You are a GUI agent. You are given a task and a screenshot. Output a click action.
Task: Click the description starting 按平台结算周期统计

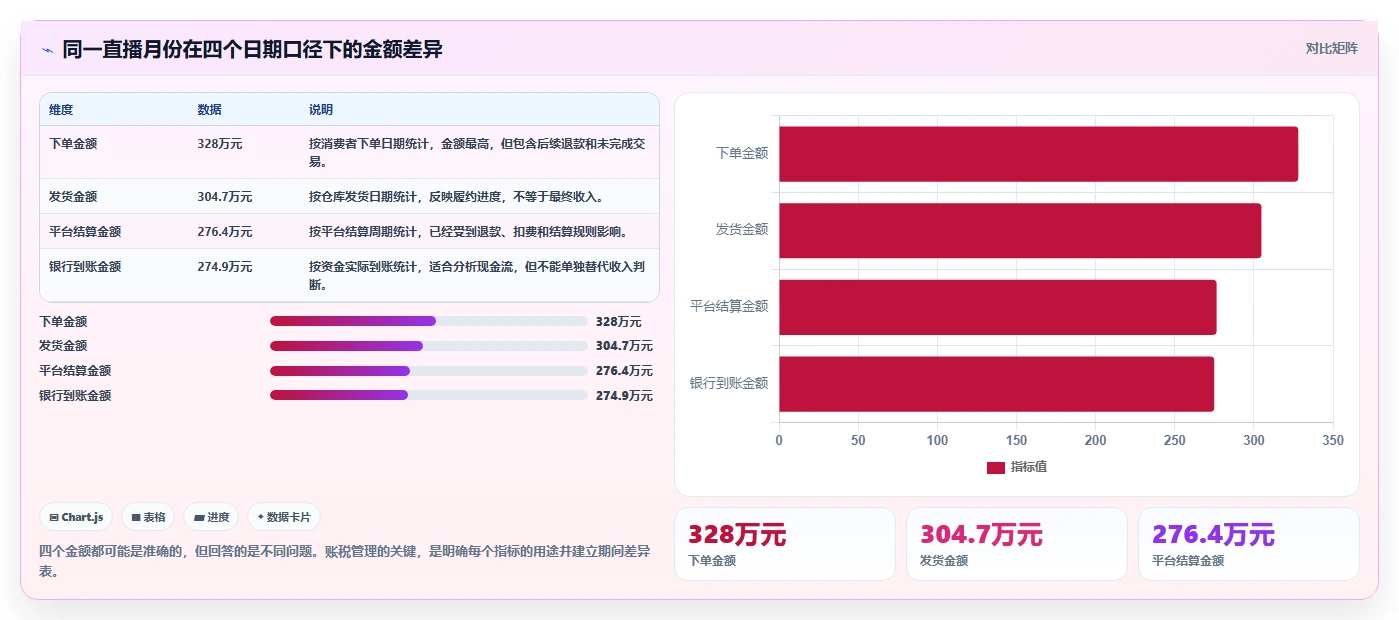pyautogui.click(x=469, y=232)
